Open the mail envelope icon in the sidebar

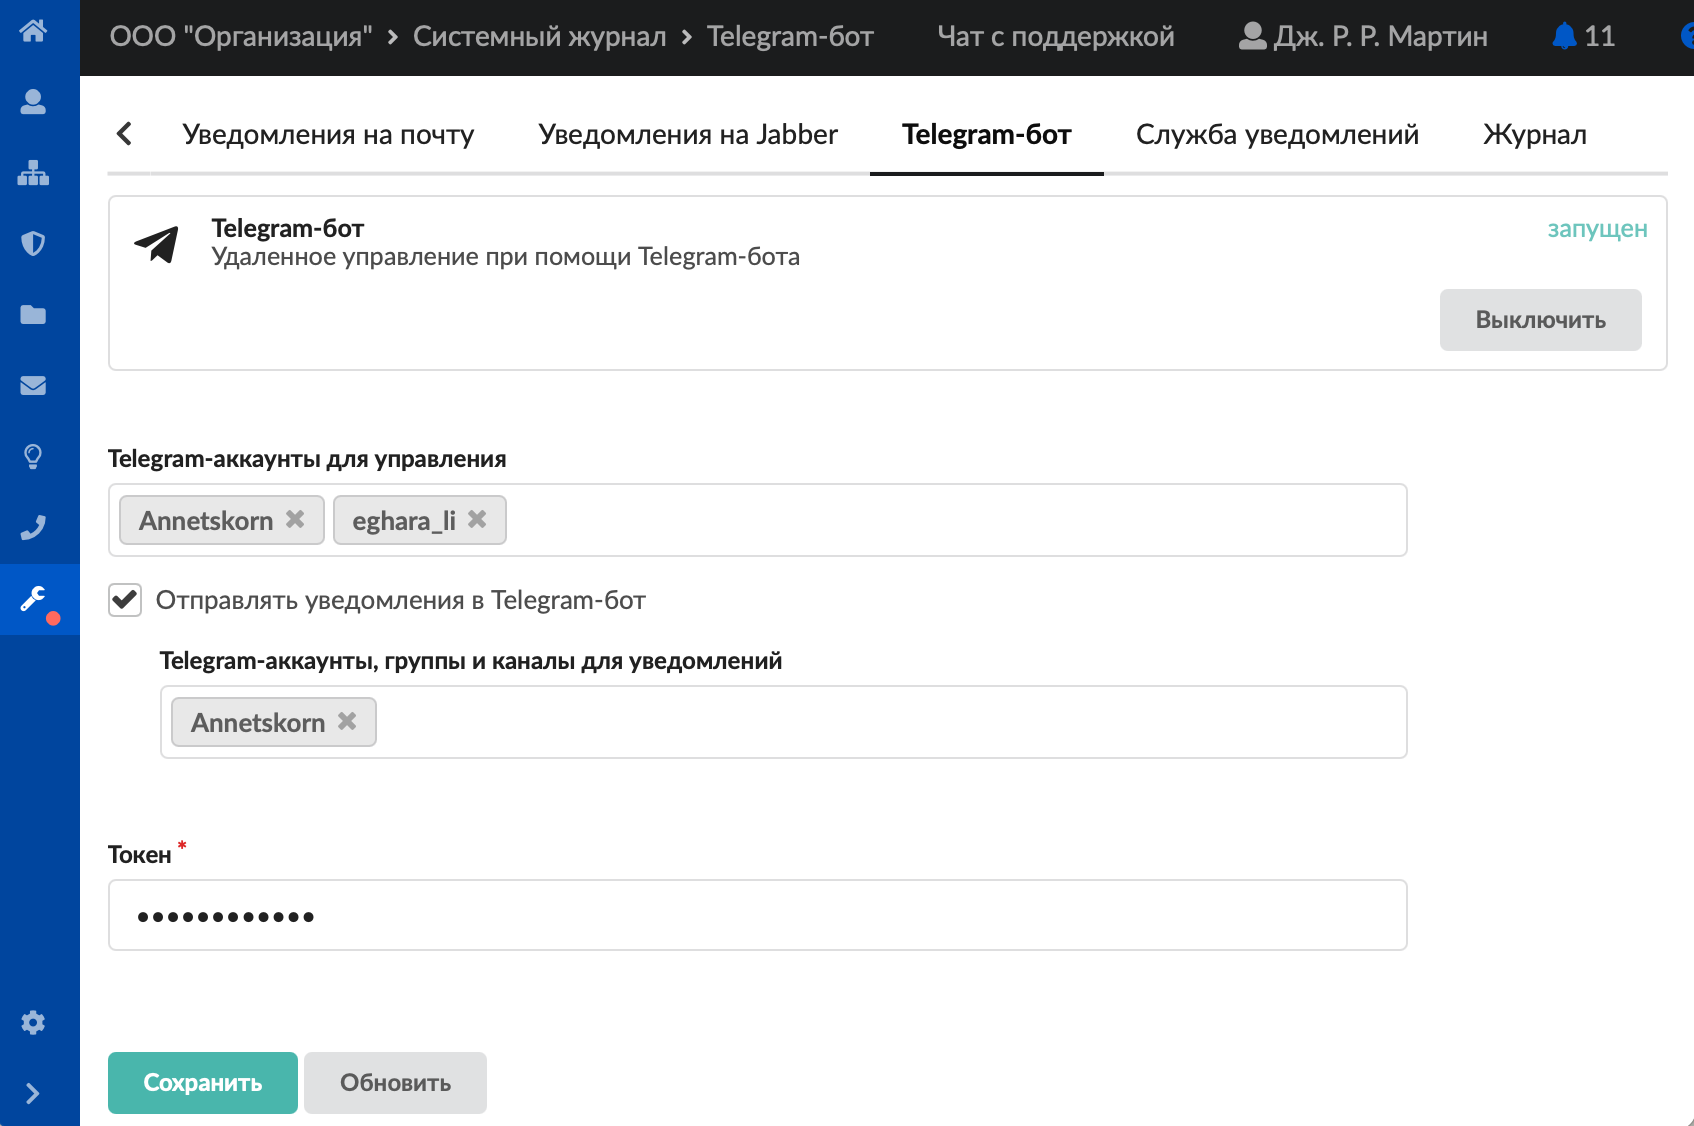pyautogui.click(x=33, y=386)
